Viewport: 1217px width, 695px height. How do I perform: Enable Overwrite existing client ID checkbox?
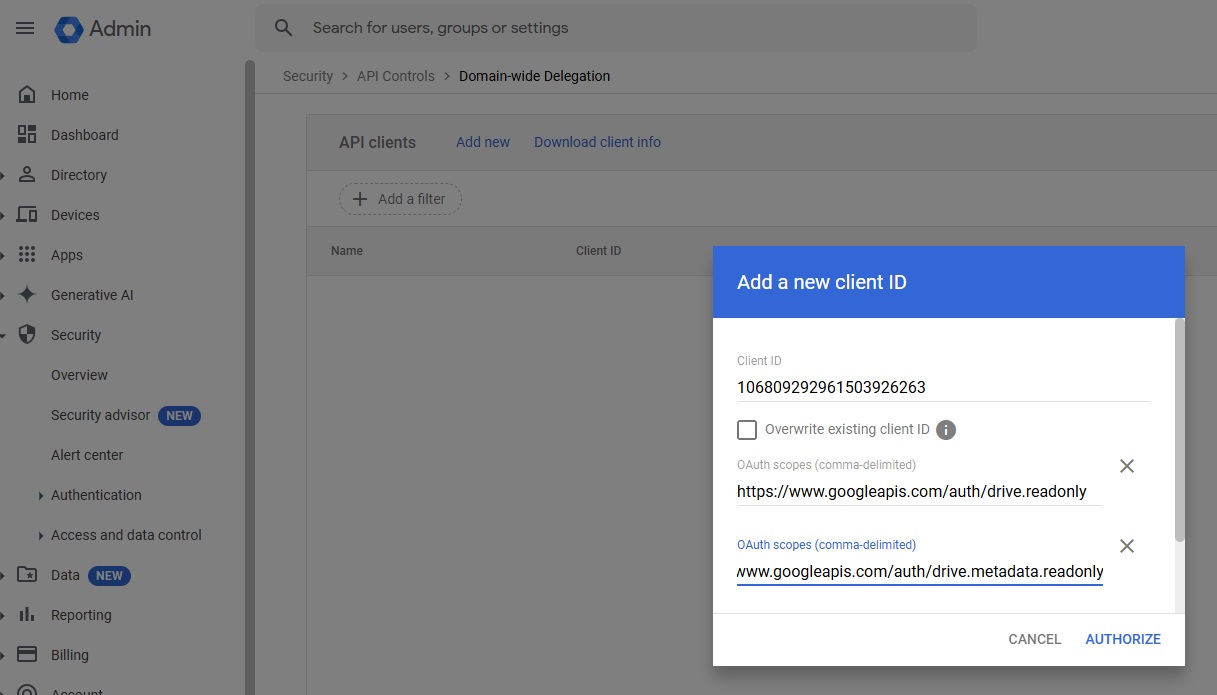click(747, 430)
